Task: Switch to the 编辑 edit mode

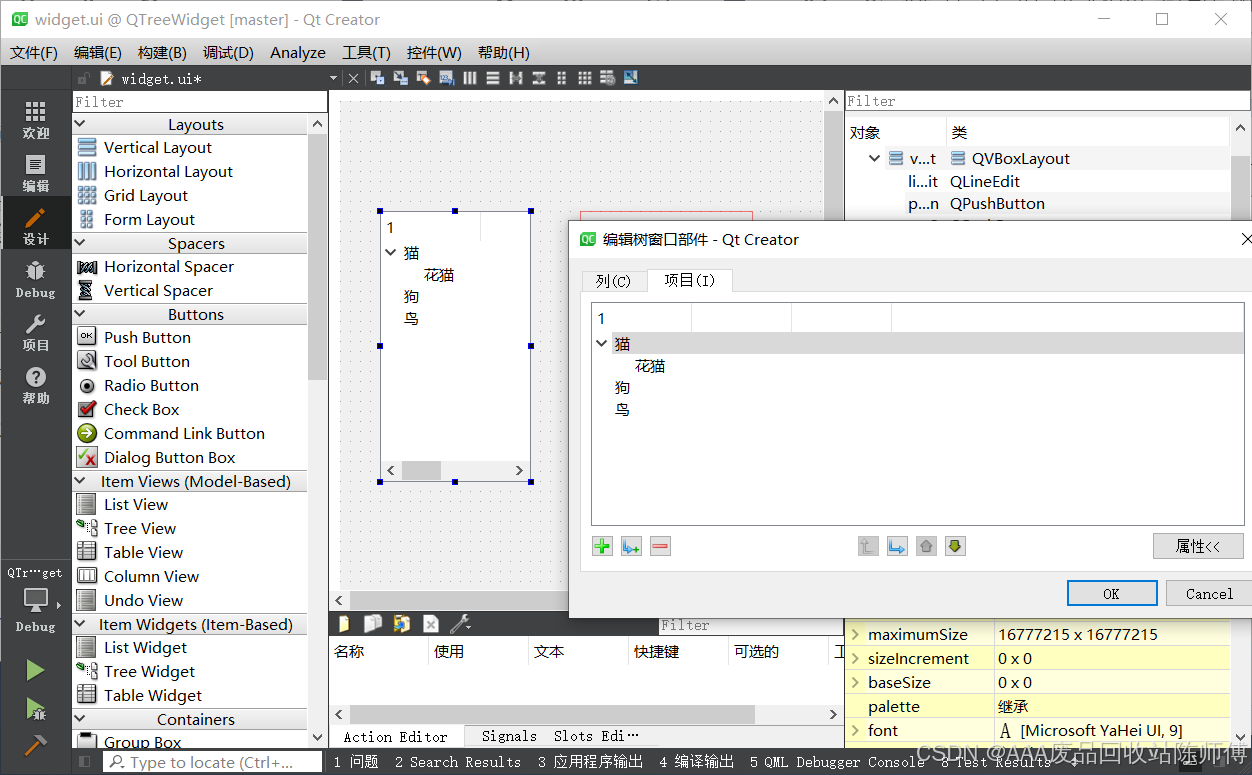Action: tap(36, 173)
